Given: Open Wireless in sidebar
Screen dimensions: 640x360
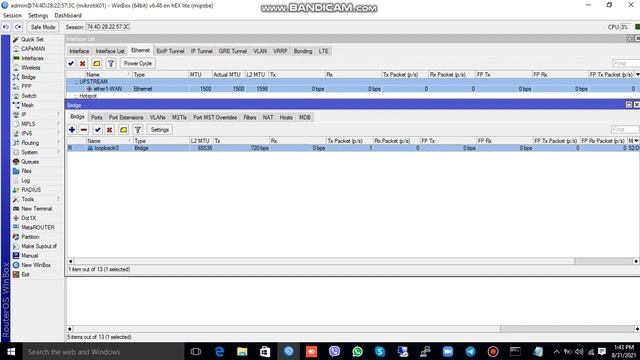Looking at the screenshot, I should click(31, 68).
